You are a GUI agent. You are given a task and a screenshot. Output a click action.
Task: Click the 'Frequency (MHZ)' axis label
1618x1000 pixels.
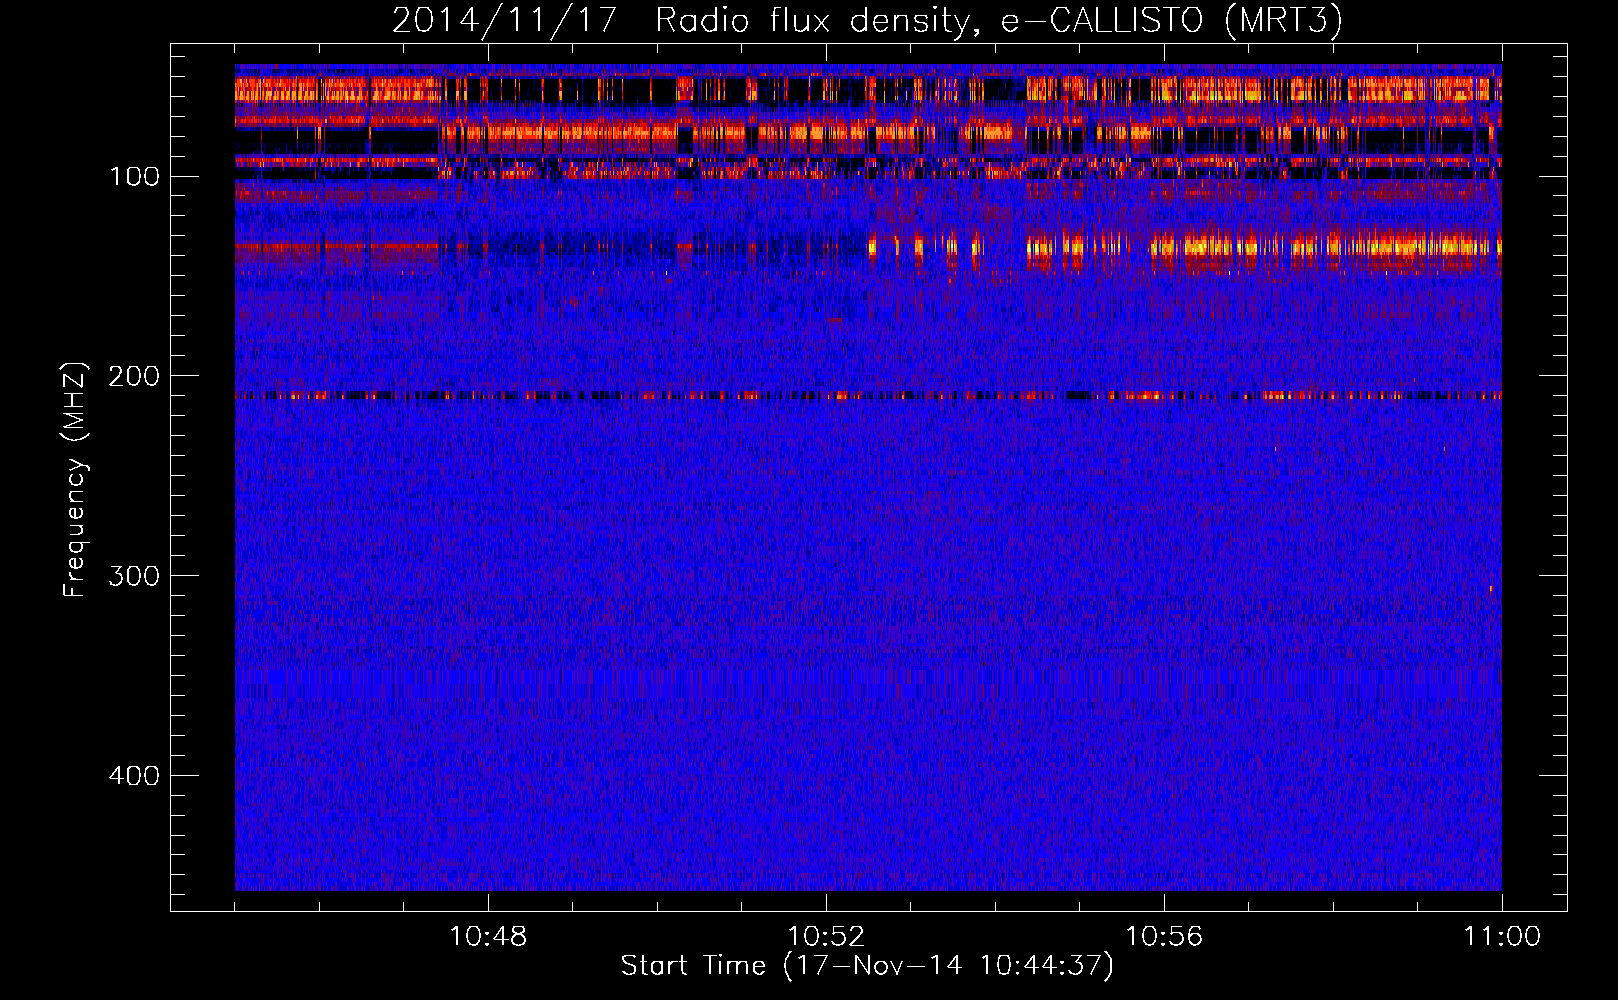pyautogui.click(x=75, y=480)
